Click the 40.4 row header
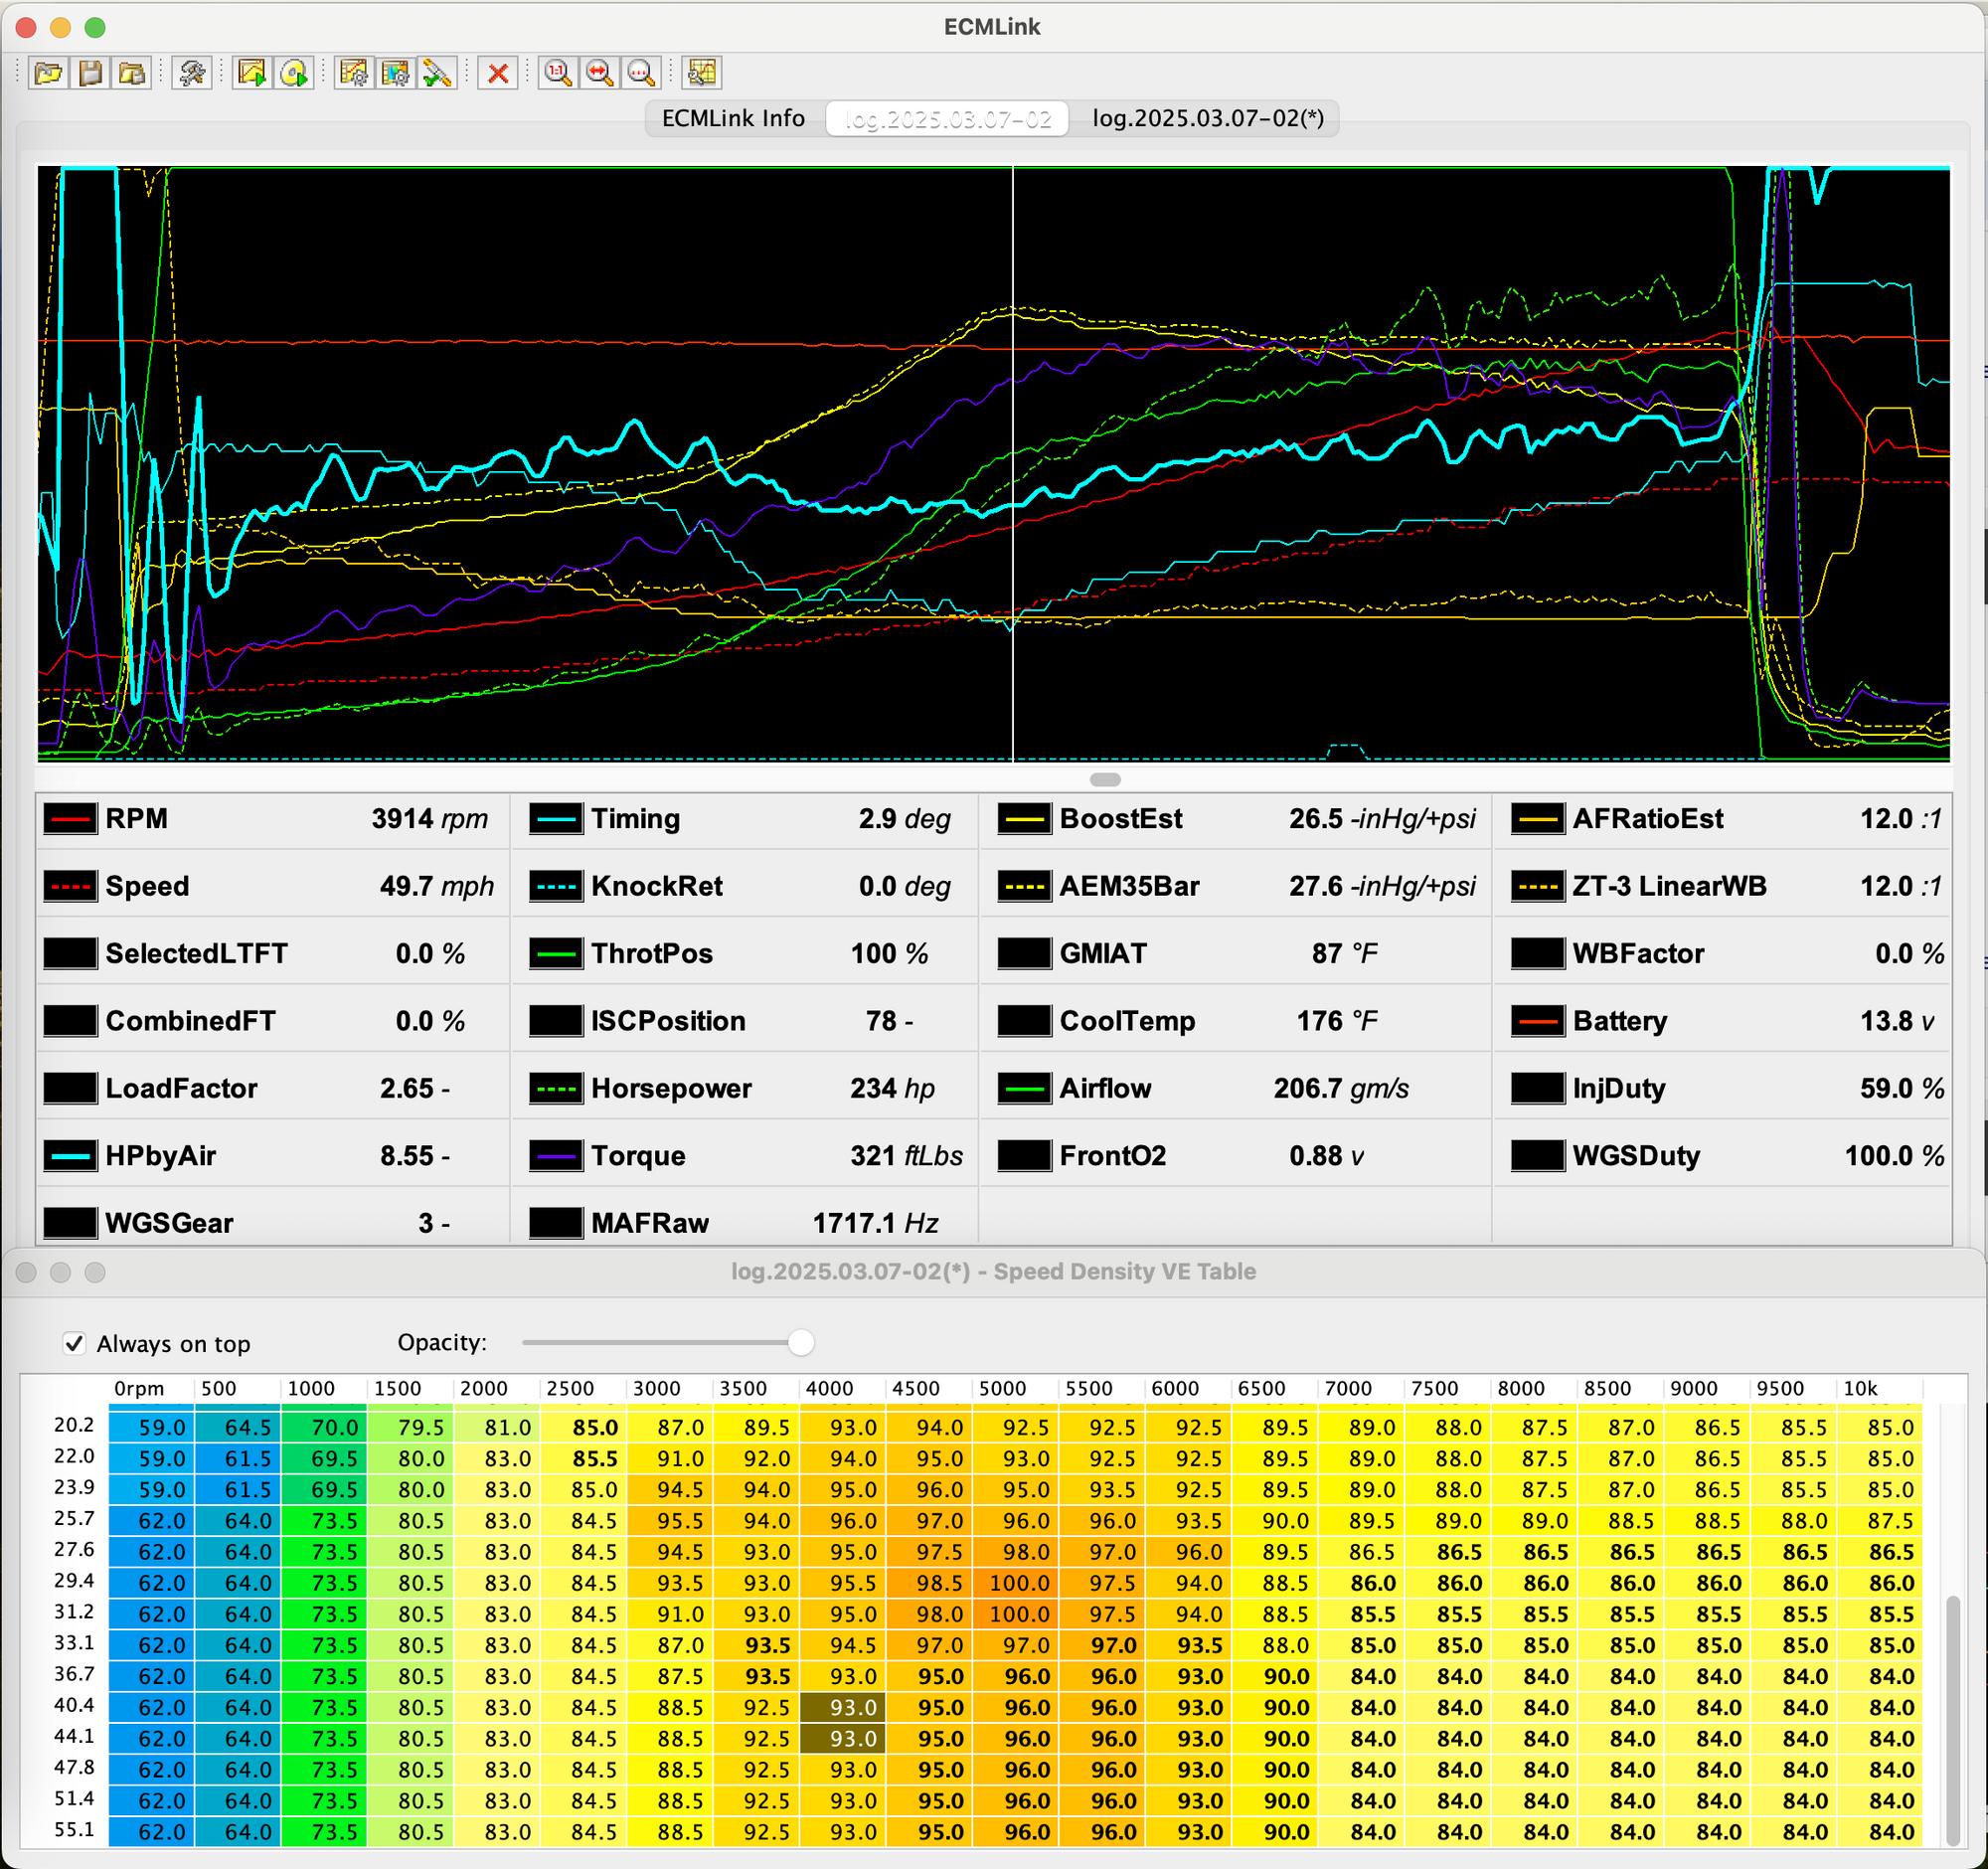Viewport: 1988px width, 1869px height. [x=74, y=1705]
